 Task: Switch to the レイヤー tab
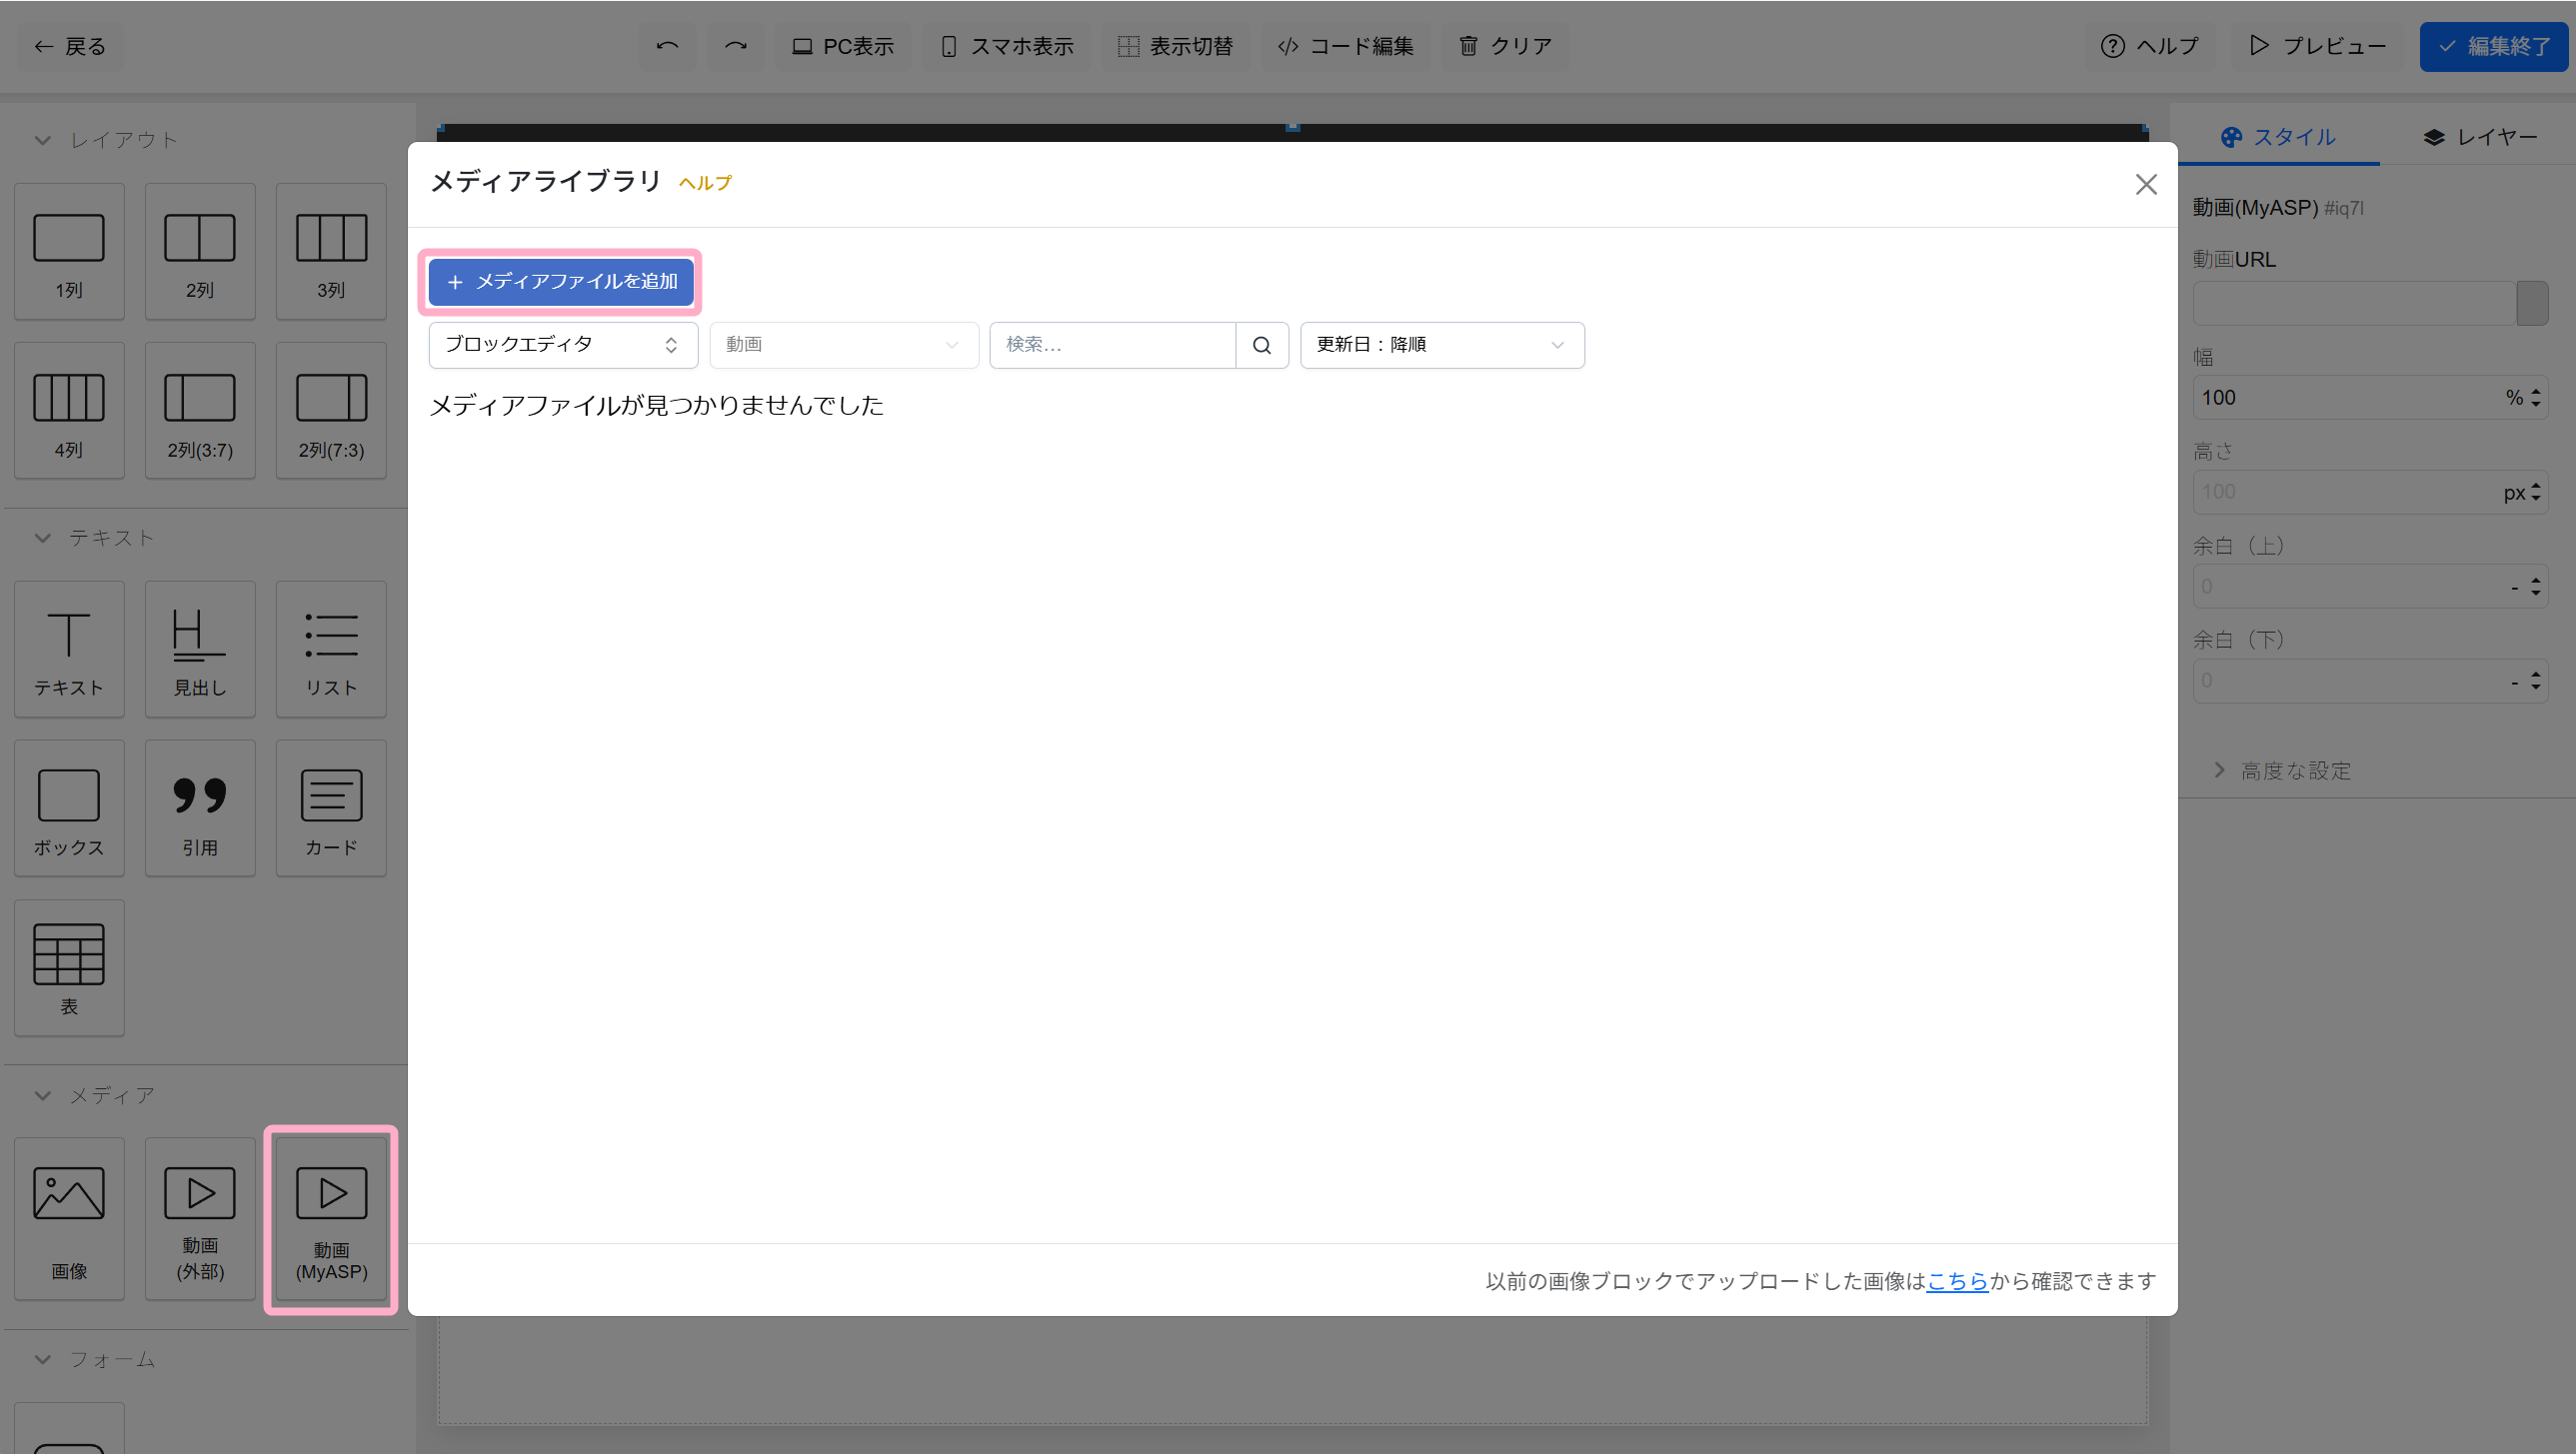pyautogui.click(x=2480, y=137)
